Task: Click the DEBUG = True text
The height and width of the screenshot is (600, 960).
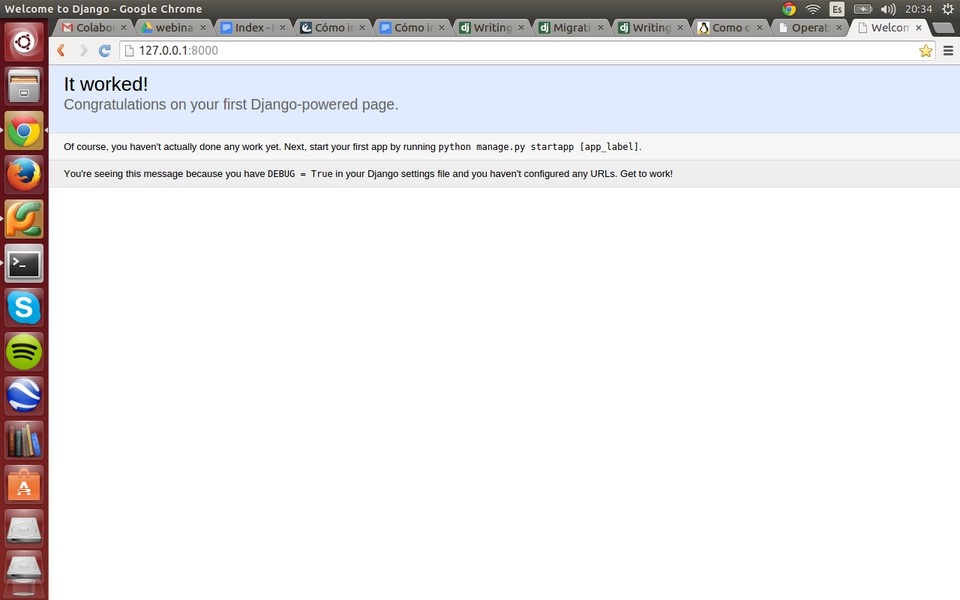Action: [300, 174]
